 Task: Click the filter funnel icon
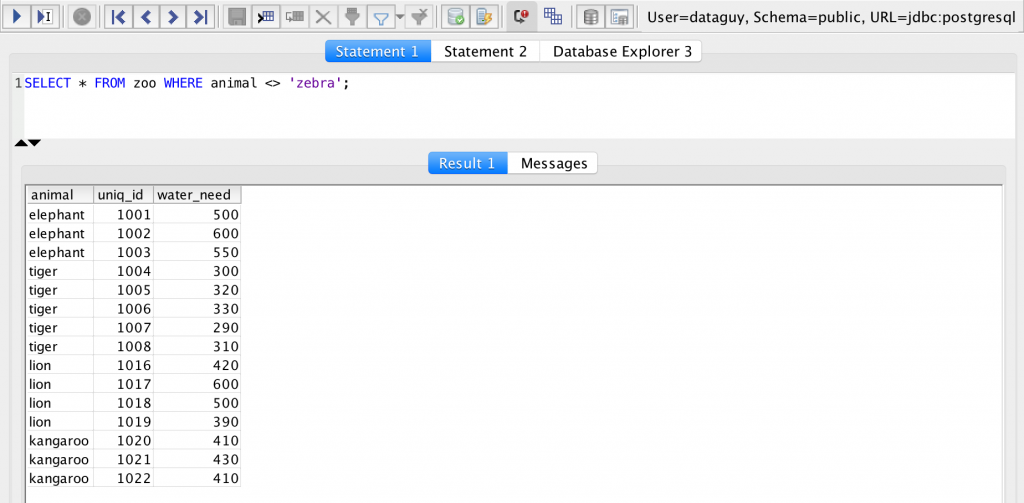coord(381,16)
